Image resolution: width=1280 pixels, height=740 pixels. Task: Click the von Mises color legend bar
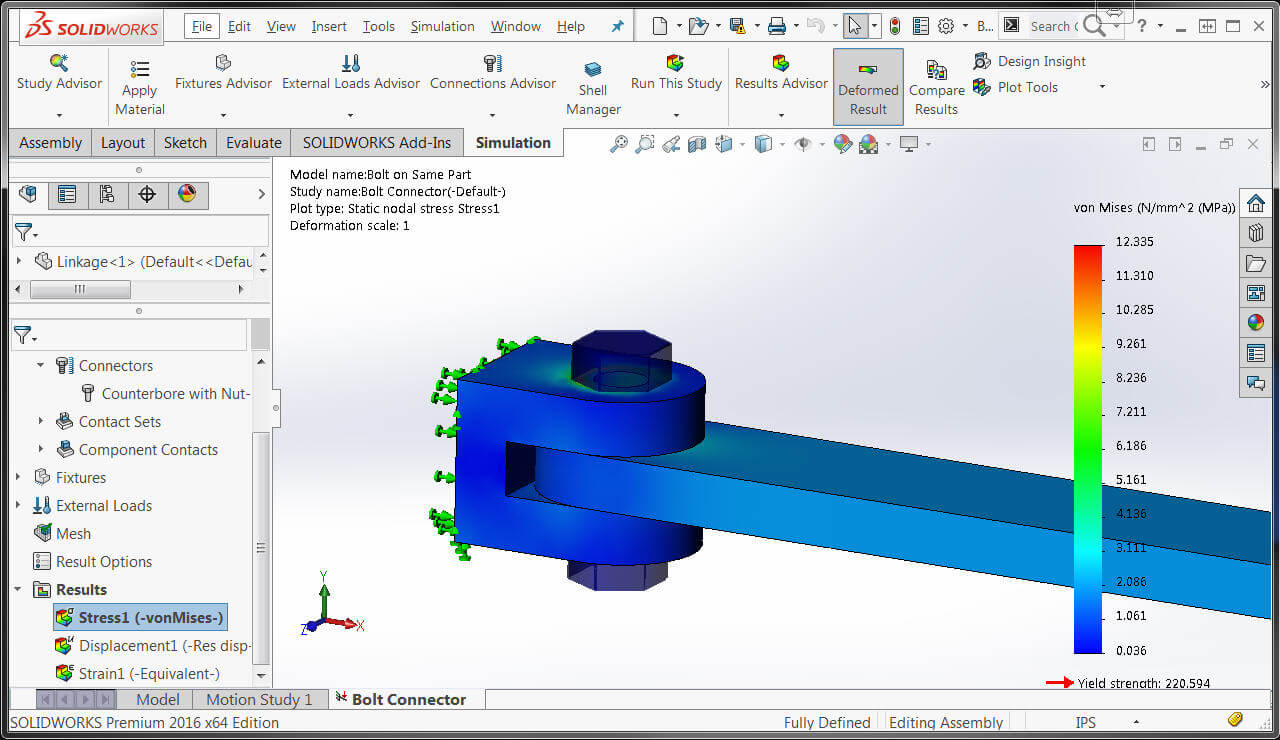1087,449
